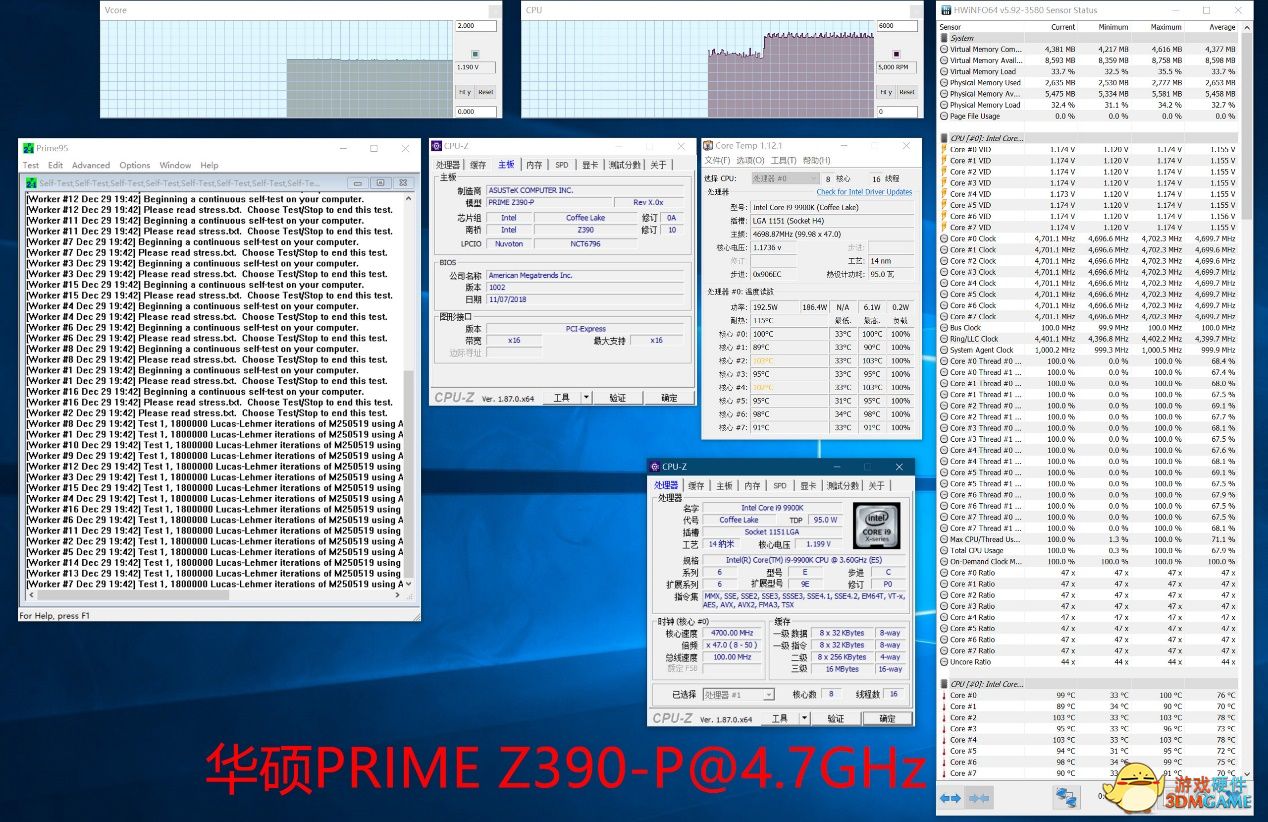Click Check for Intel Driver Updates link
Viewport: 1268px width, 822px height.
tap(864, 192)
